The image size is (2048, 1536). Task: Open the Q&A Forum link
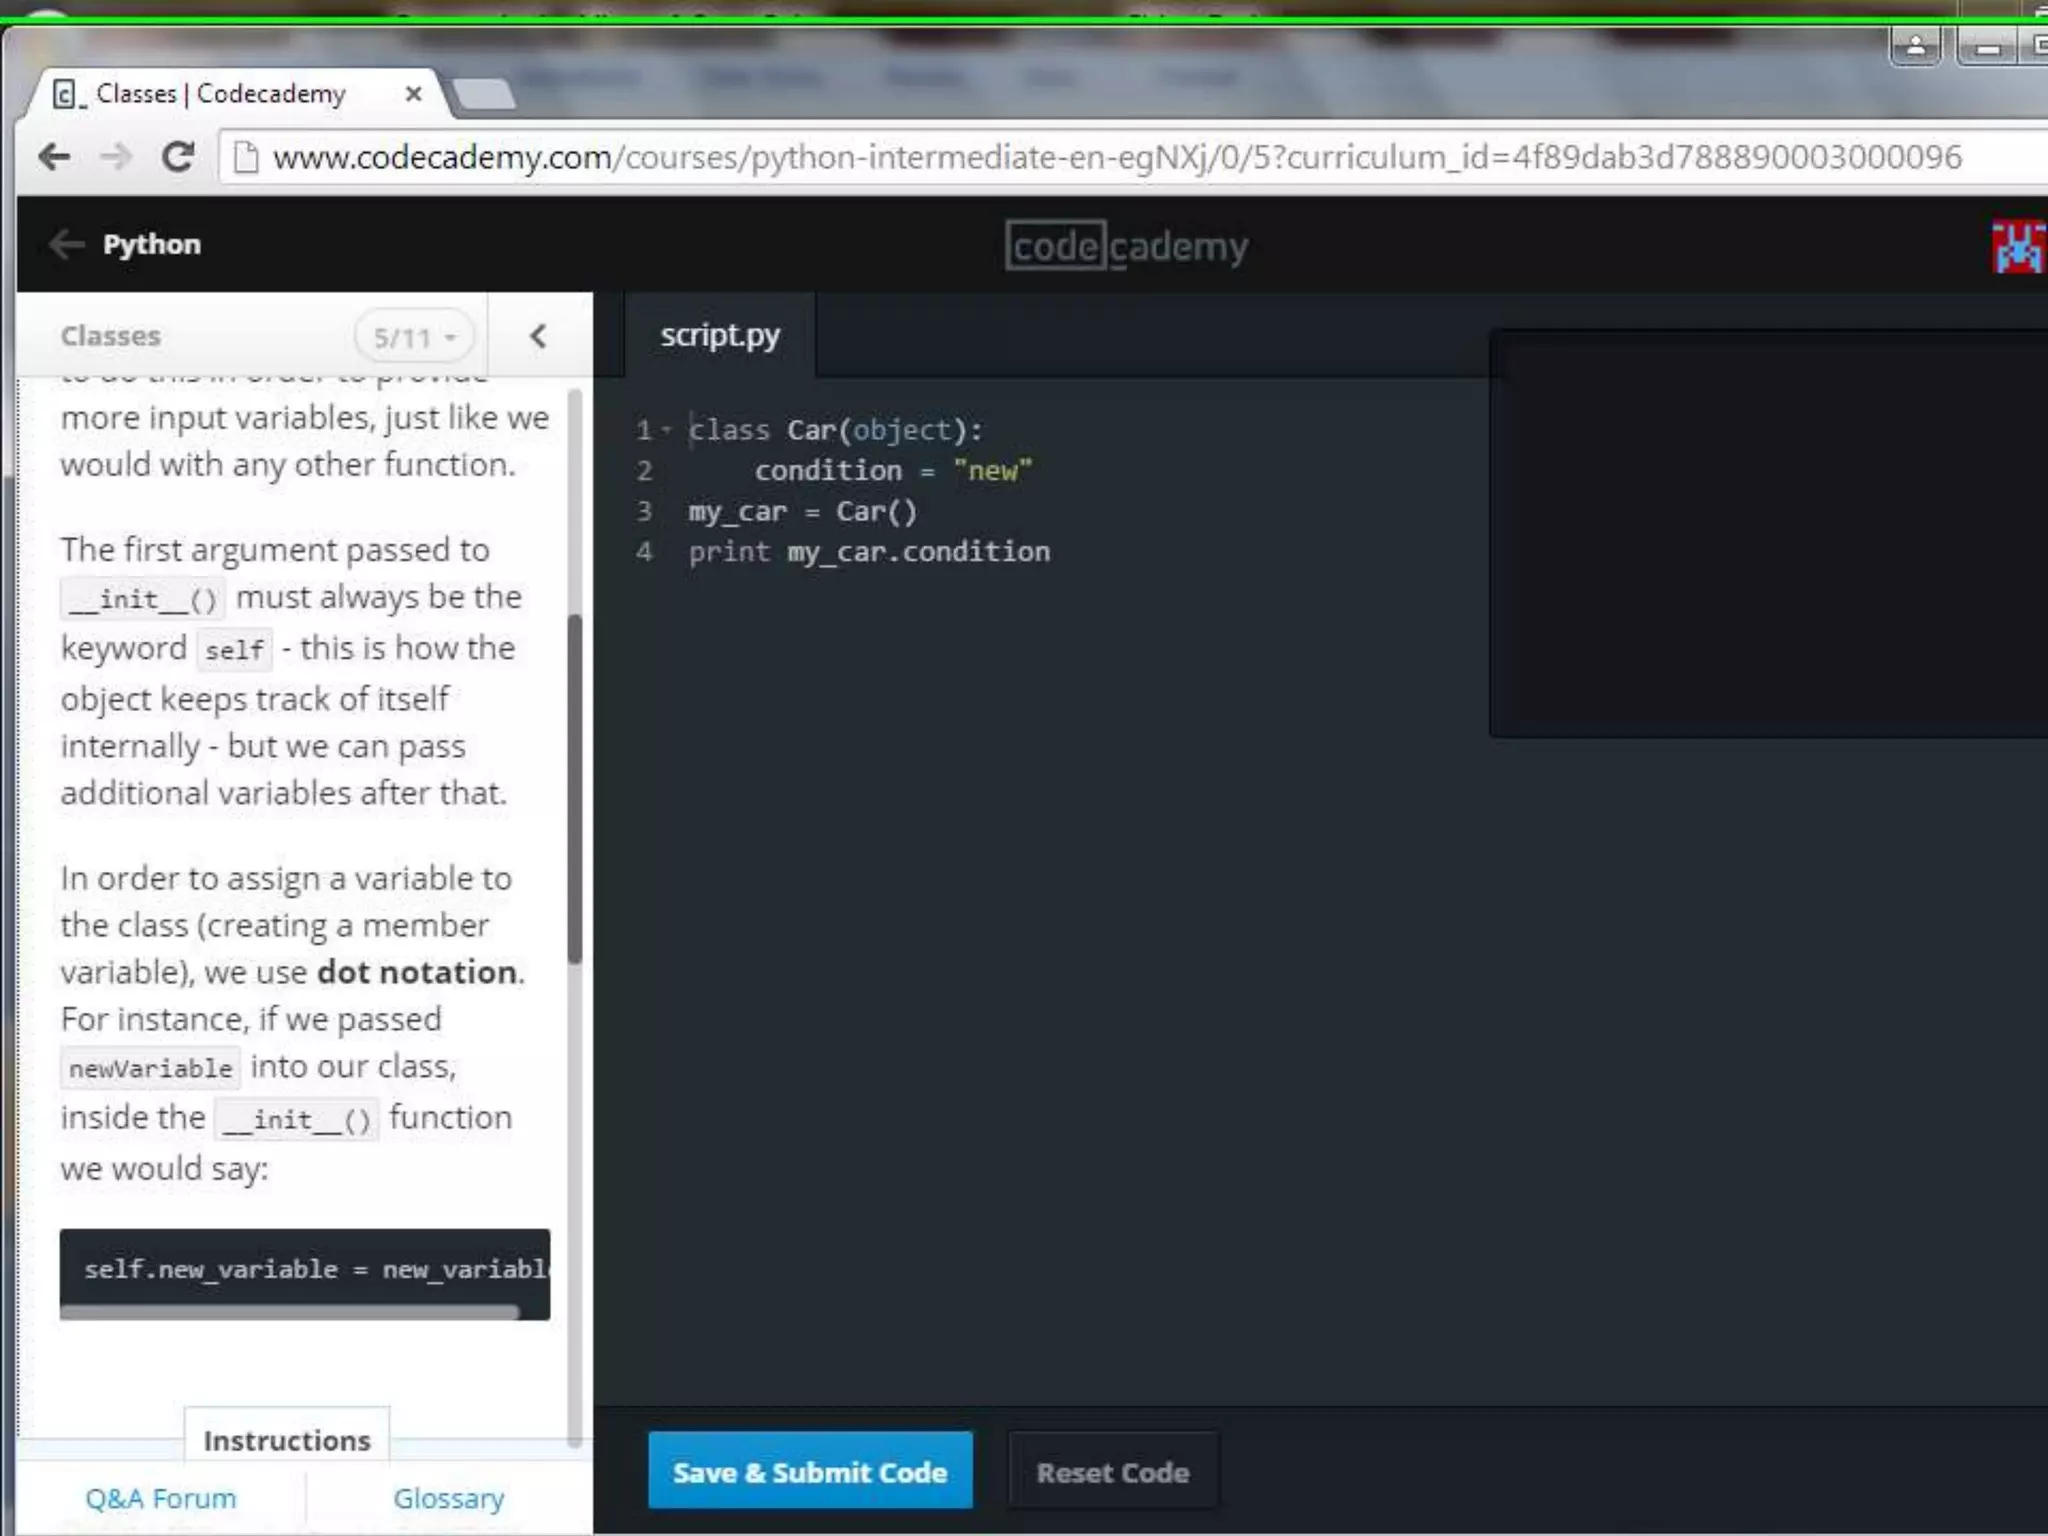(161, 1498)
